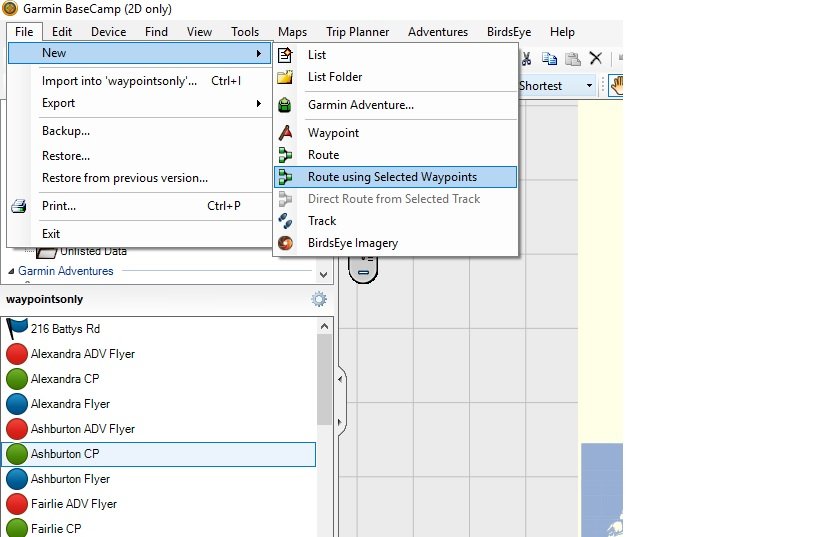Click the Track footprints icon

(285, 221)
